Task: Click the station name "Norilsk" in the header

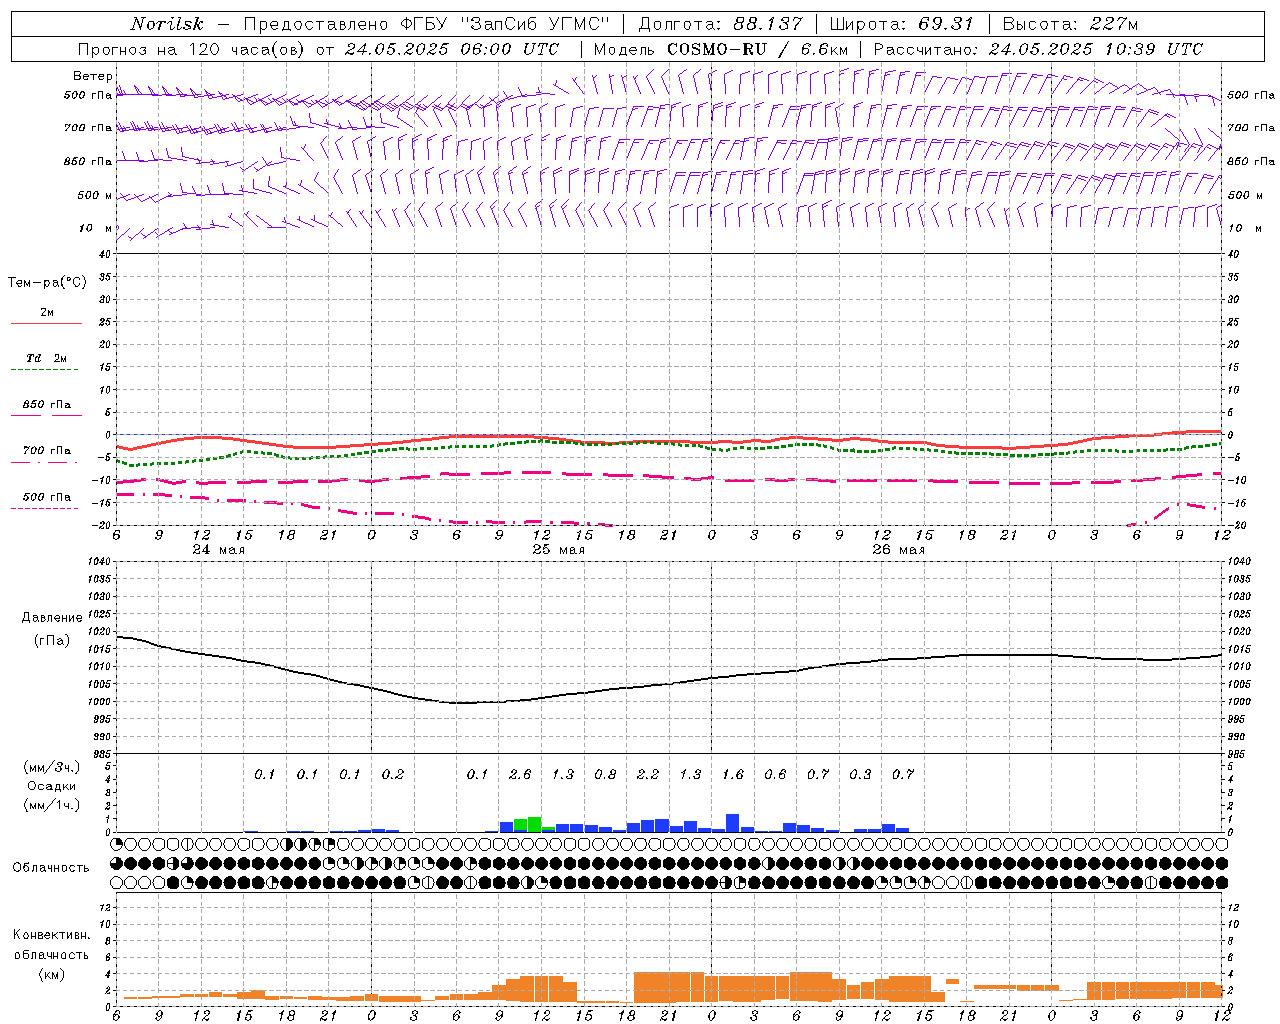Action: (x=167, y=24)
